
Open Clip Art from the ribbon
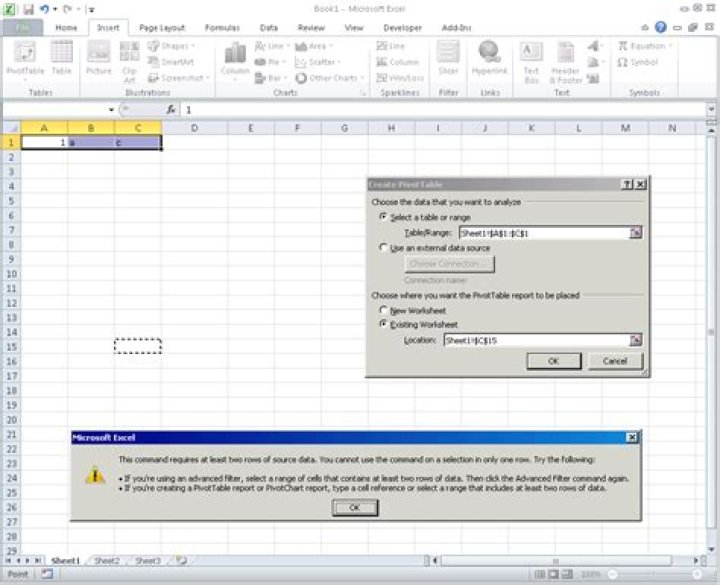coord(129,62)
